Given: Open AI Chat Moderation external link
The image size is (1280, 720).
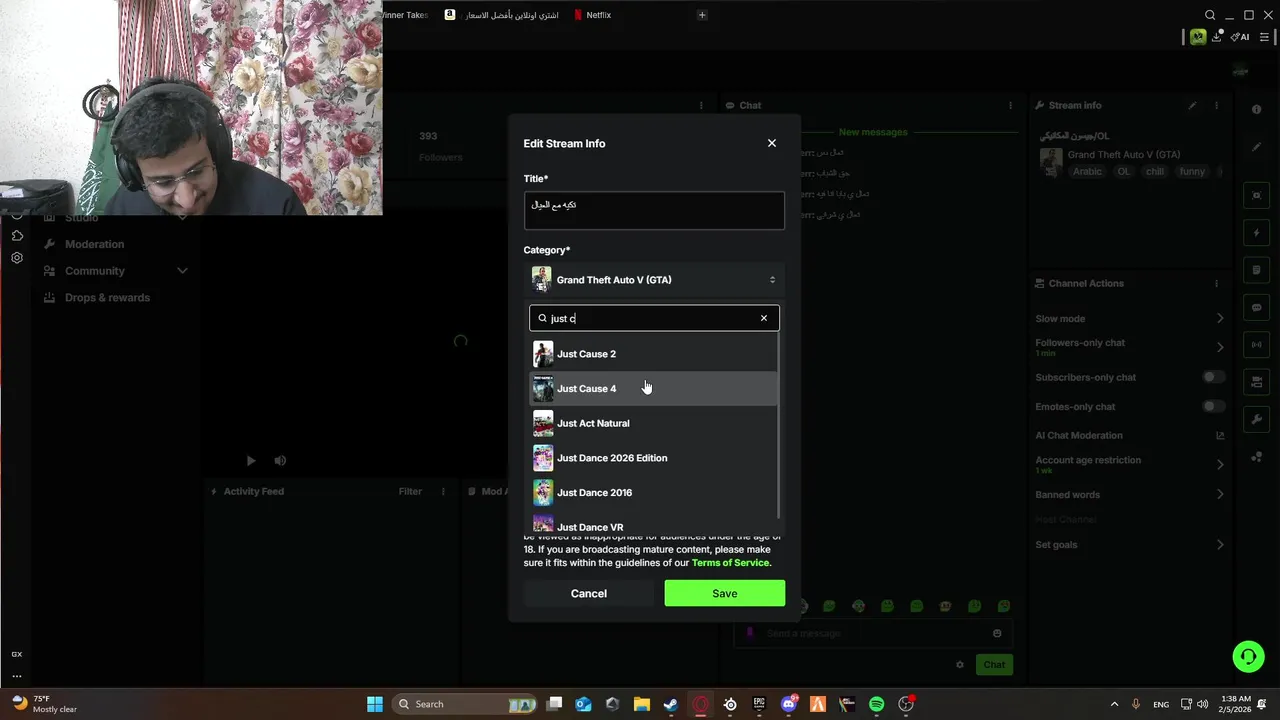Looking at the screenshot, I should point(1220,435).
